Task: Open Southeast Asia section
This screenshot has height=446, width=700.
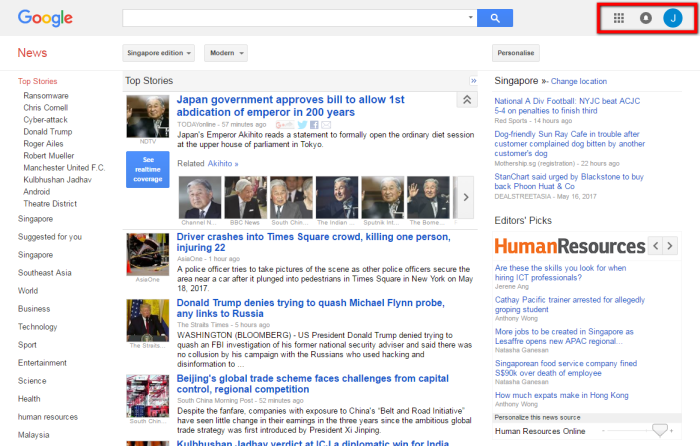Action: coord(45,273)
